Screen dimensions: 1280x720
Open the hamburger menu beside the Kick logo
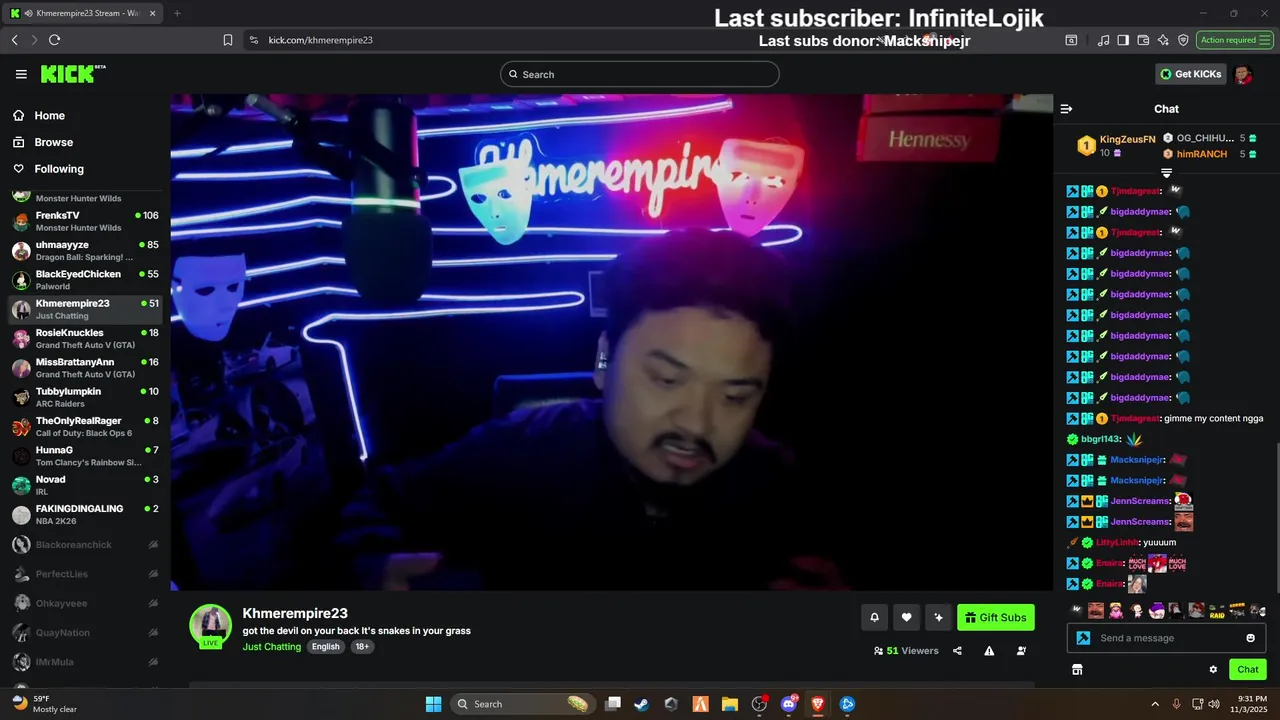[x=21, y=74]
